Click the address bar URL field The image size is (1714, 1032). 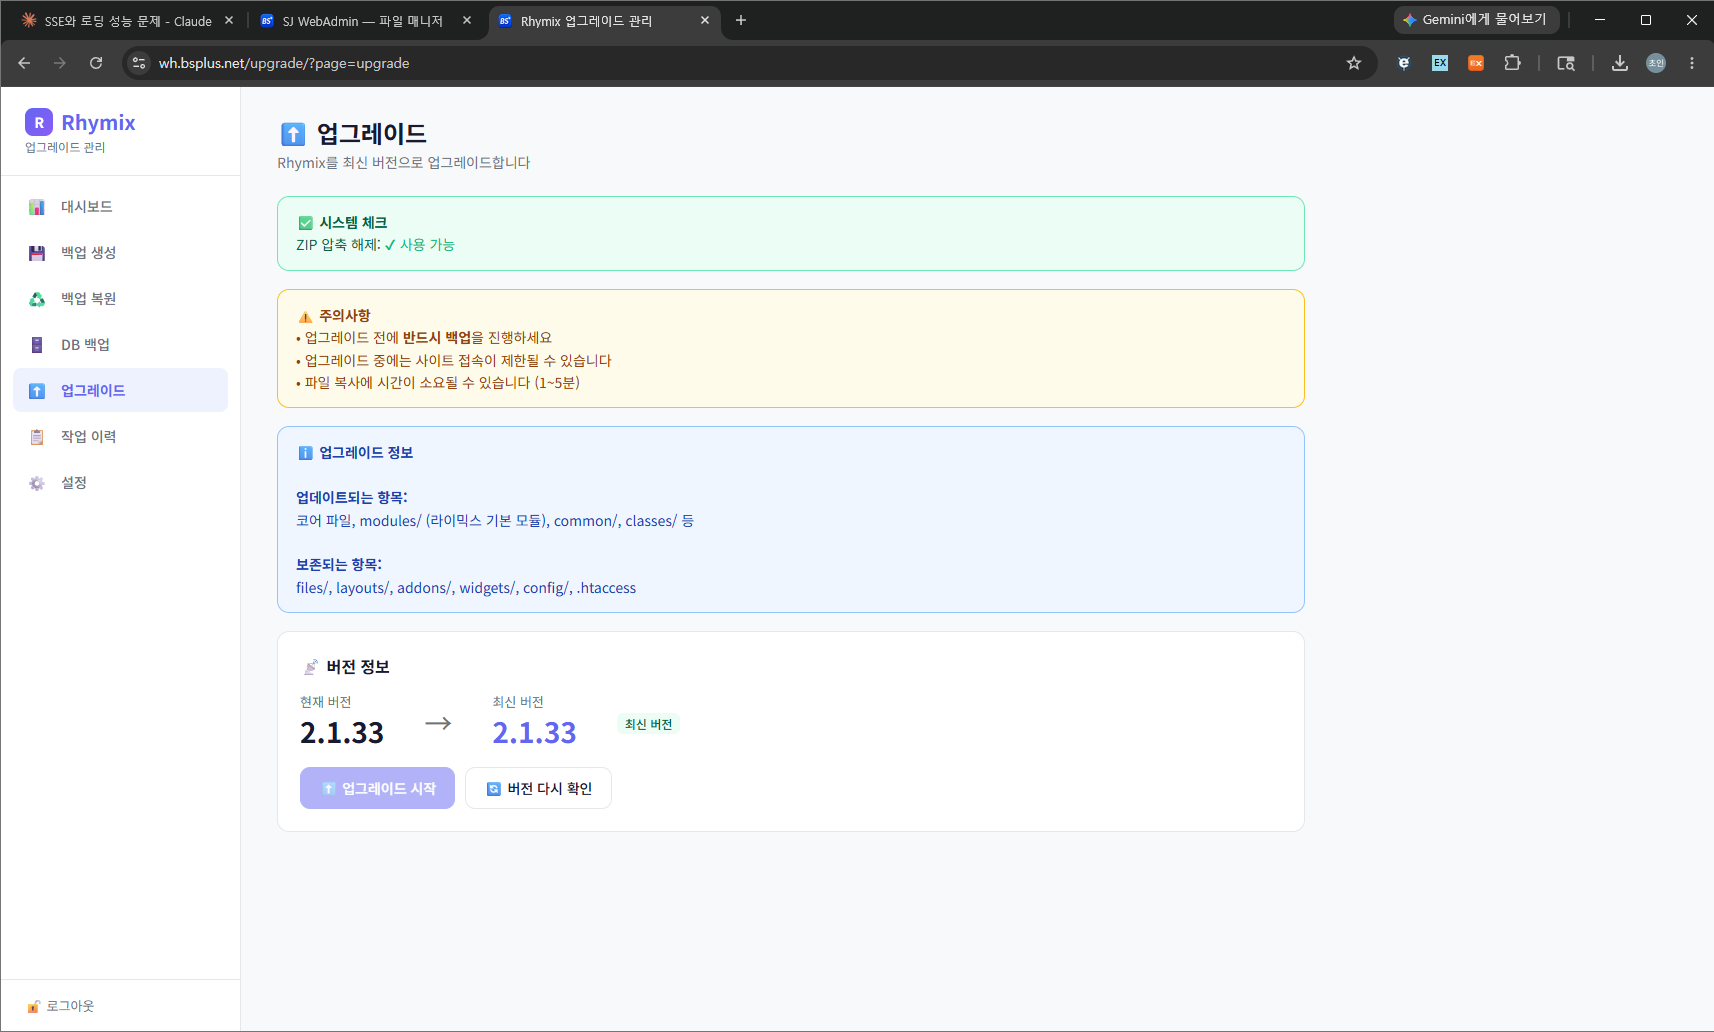pyautogui.click(x=750, y=63)
